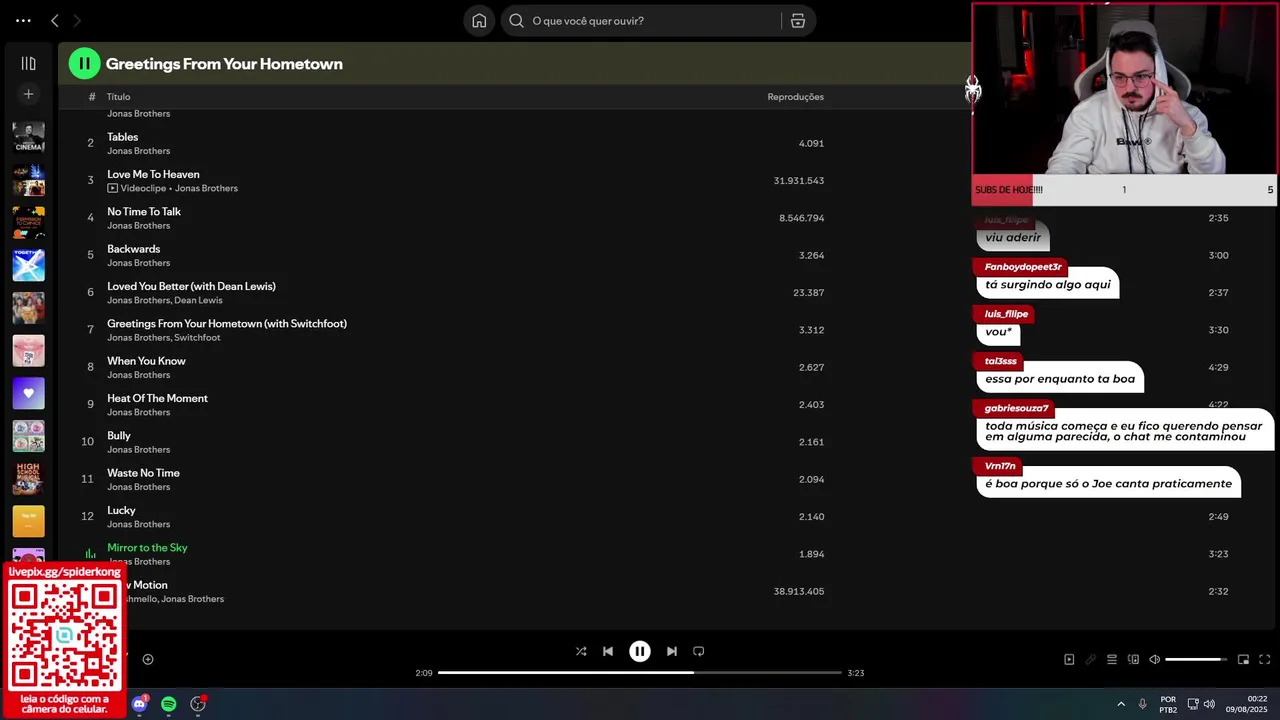Go forward with the right arrow
This screenshot has height=720, width=1280.
[x=77, y=21]
